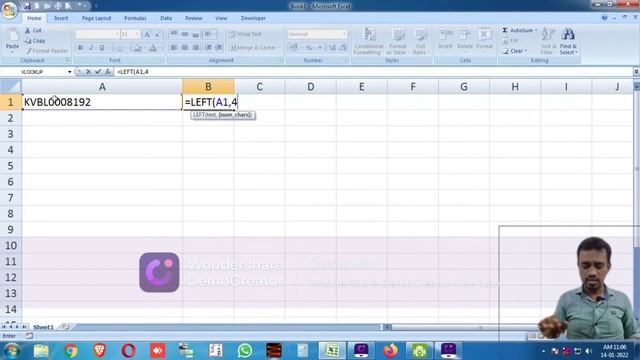
Task: Open the Font name dropdown
Action: 116,34
